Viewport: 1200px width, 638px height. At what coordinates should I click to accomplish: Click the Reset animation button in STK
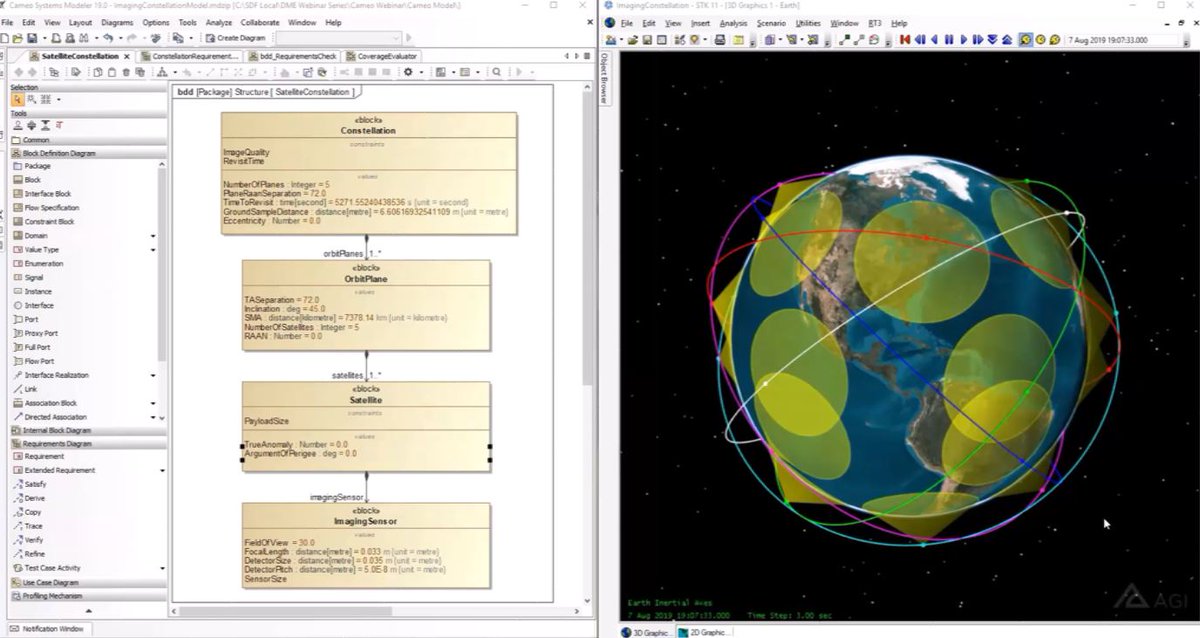[x=904, y=37]
